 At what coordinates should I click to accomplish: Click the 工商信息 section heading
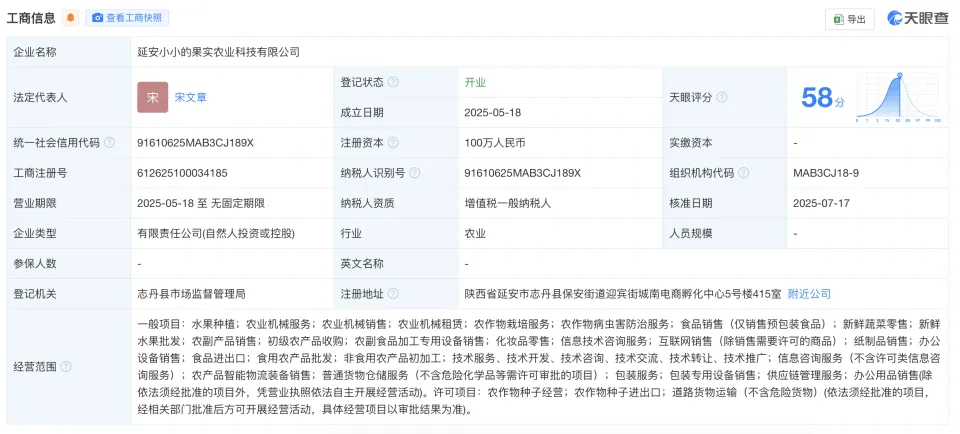click(x=31, y=18)
